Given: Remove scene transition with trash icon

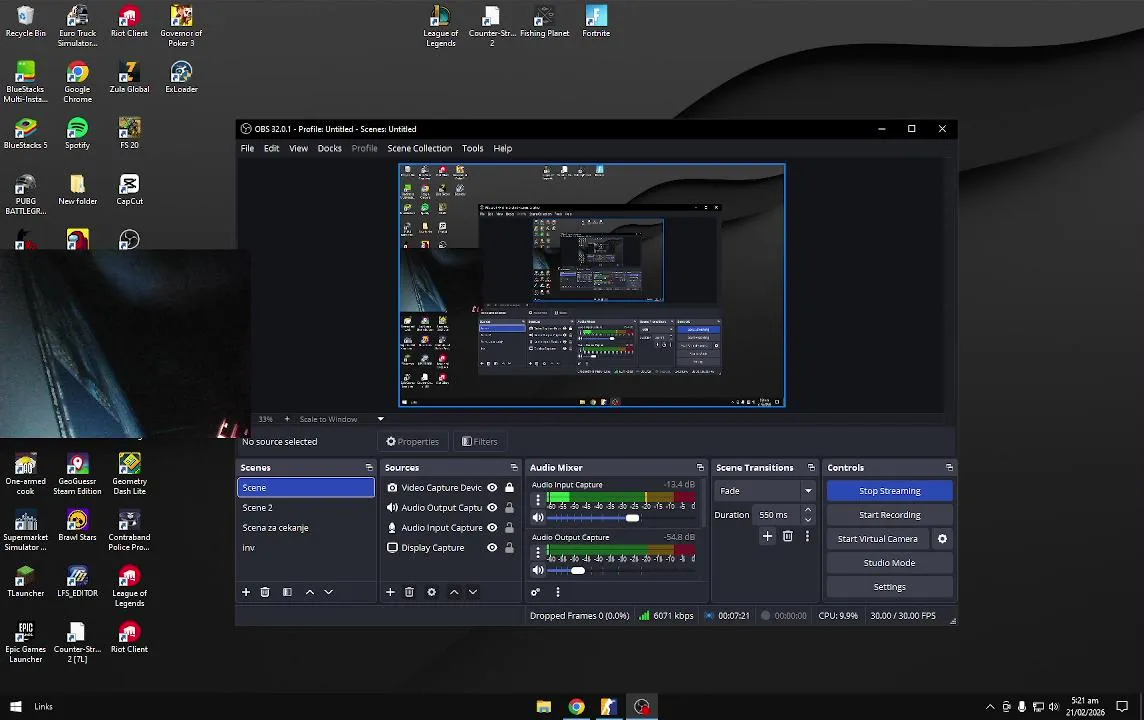Looking at the screenshot, I should point(788,536).
